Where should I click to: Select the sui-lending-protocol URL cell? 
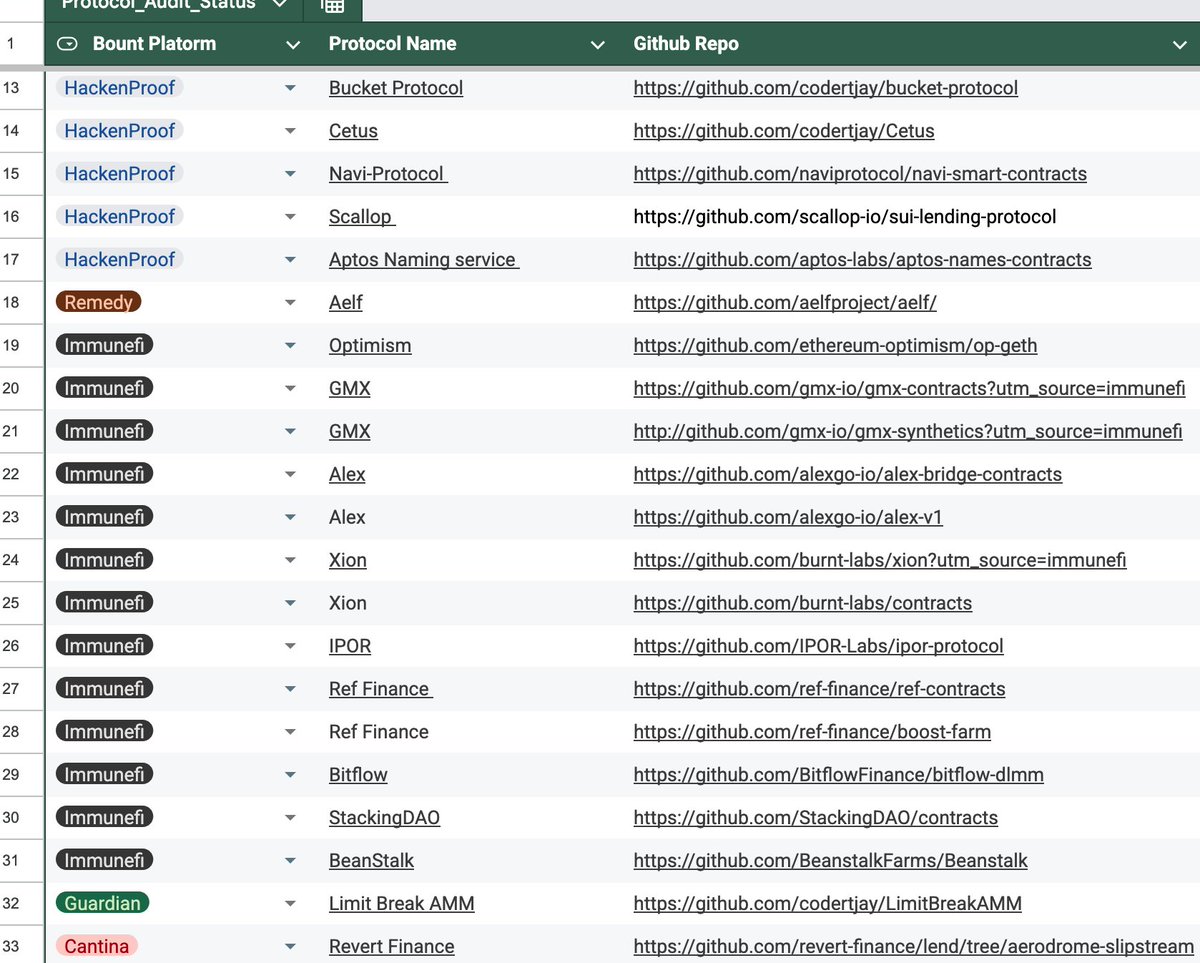[845, 217]
